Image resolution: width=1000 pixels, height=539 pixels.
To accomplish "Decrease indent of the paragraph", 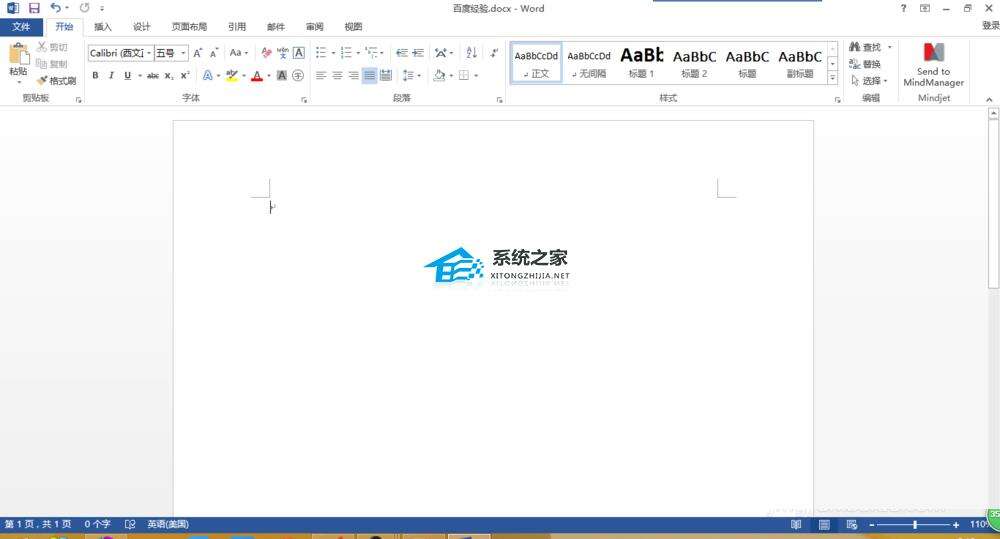I will coord(402,53).
